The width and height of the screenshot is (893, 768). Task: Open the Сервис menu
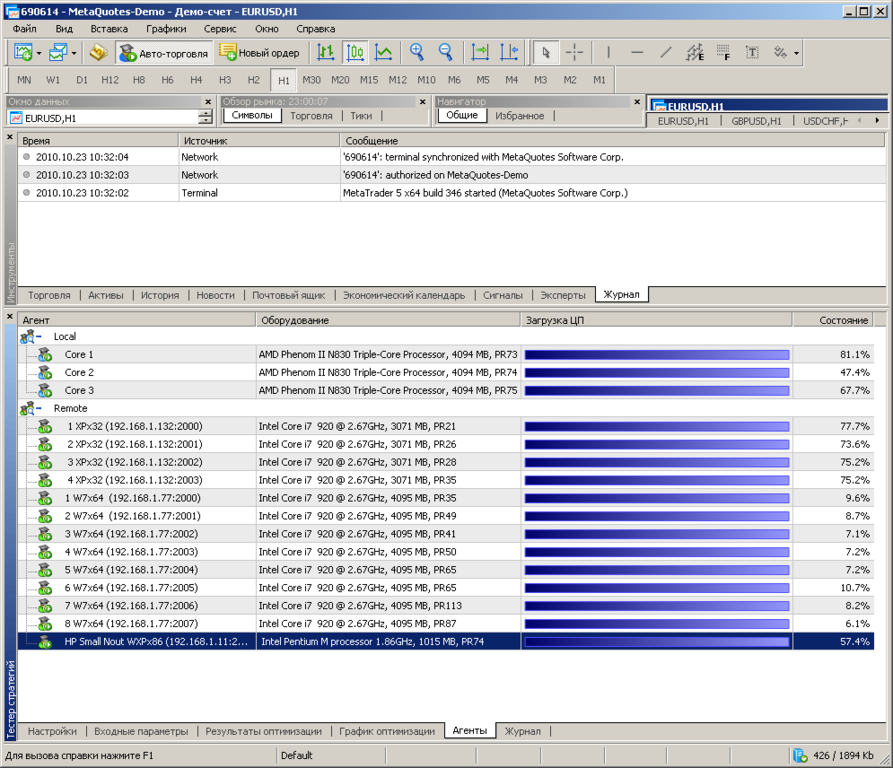click(220, 29)
